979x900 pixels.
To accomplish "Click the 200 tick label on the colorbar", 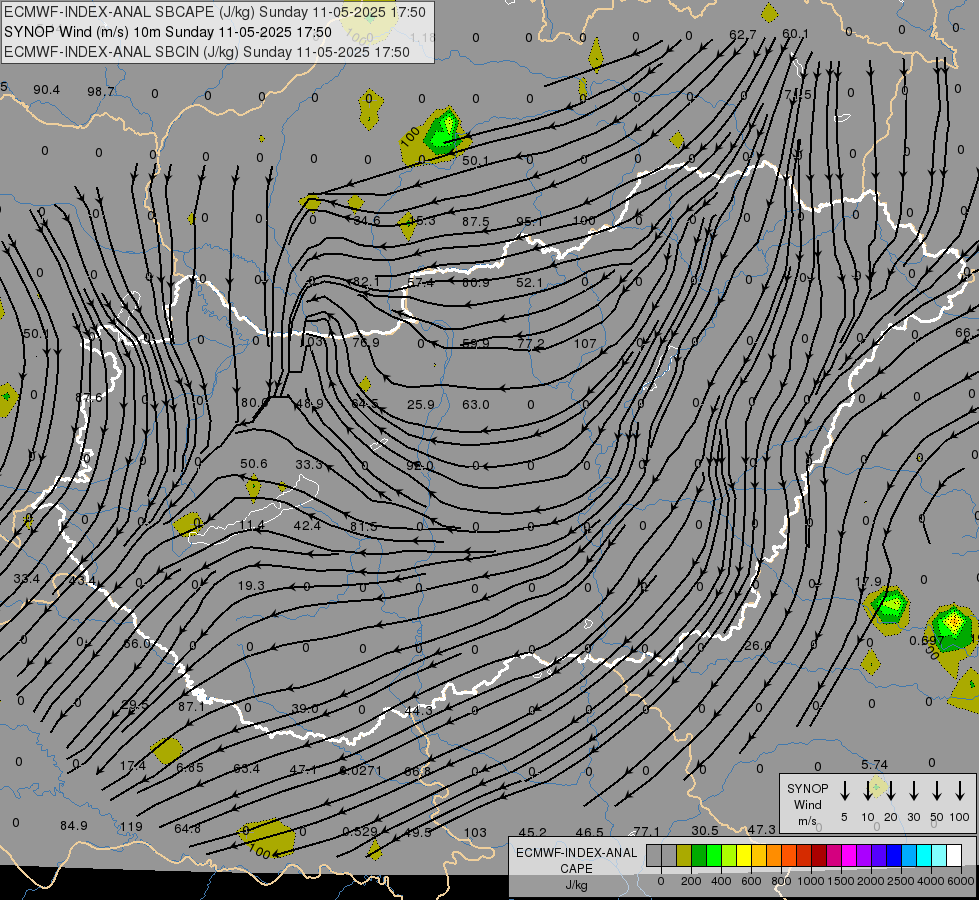I will [x=691, y=881].
